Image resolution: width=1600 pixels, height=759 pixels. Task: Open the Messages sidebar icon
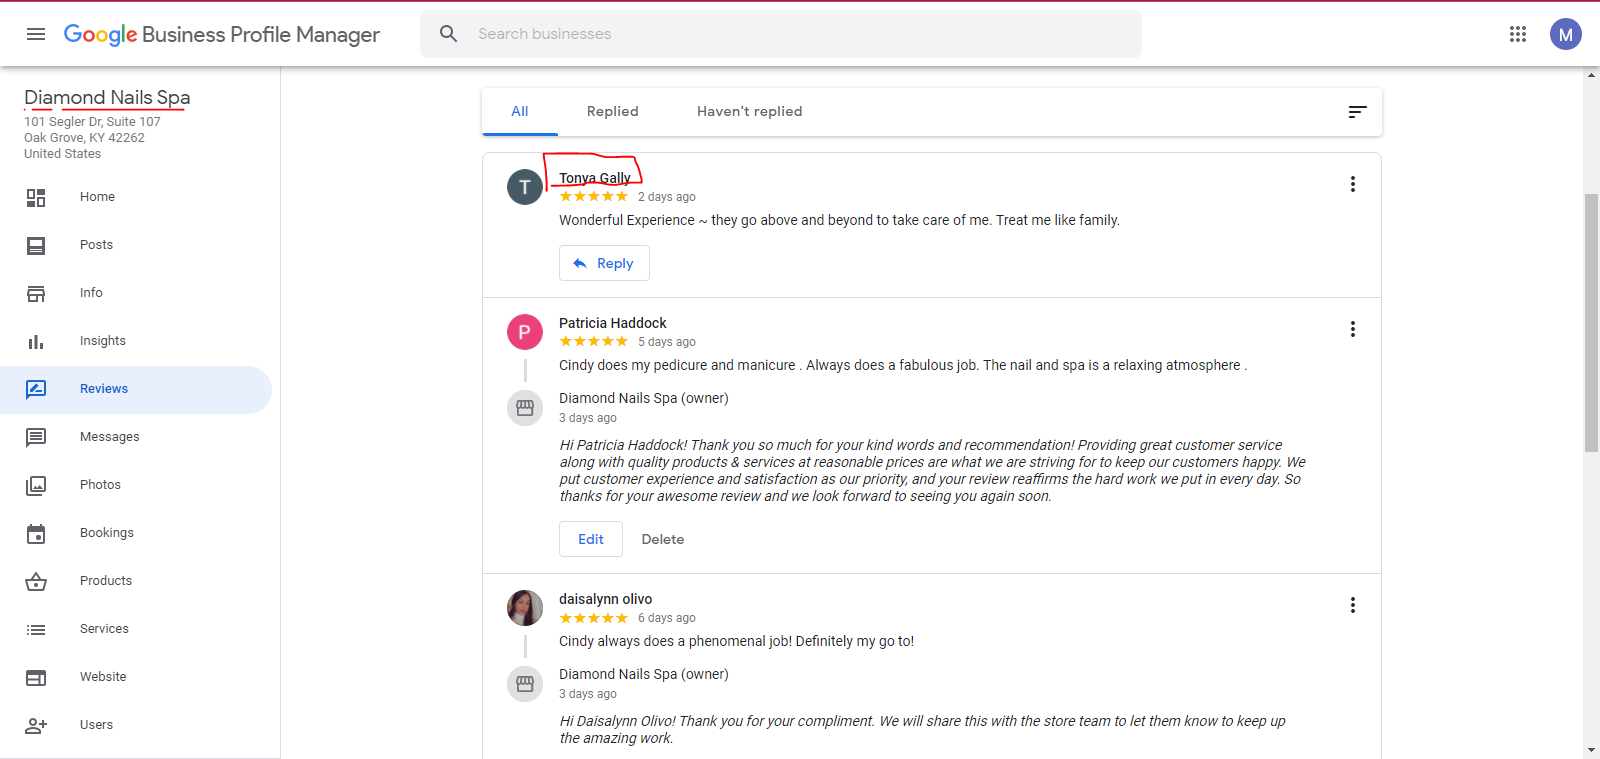tap(36, 437)
